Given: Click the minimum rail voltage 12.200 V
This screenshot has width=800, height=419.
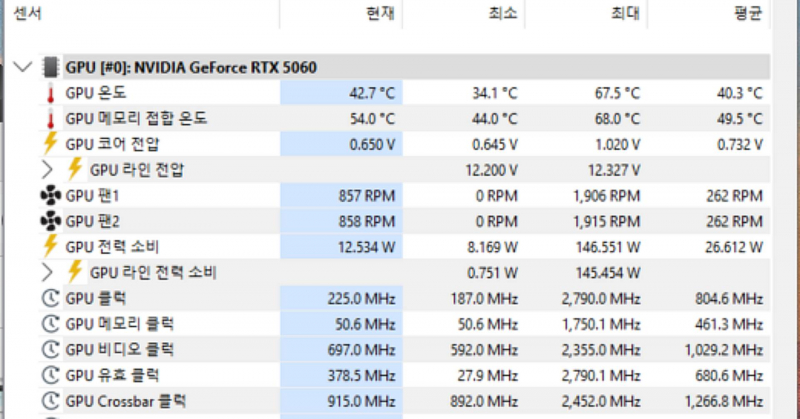Looking at the screenshot, I should coord(491,170).
